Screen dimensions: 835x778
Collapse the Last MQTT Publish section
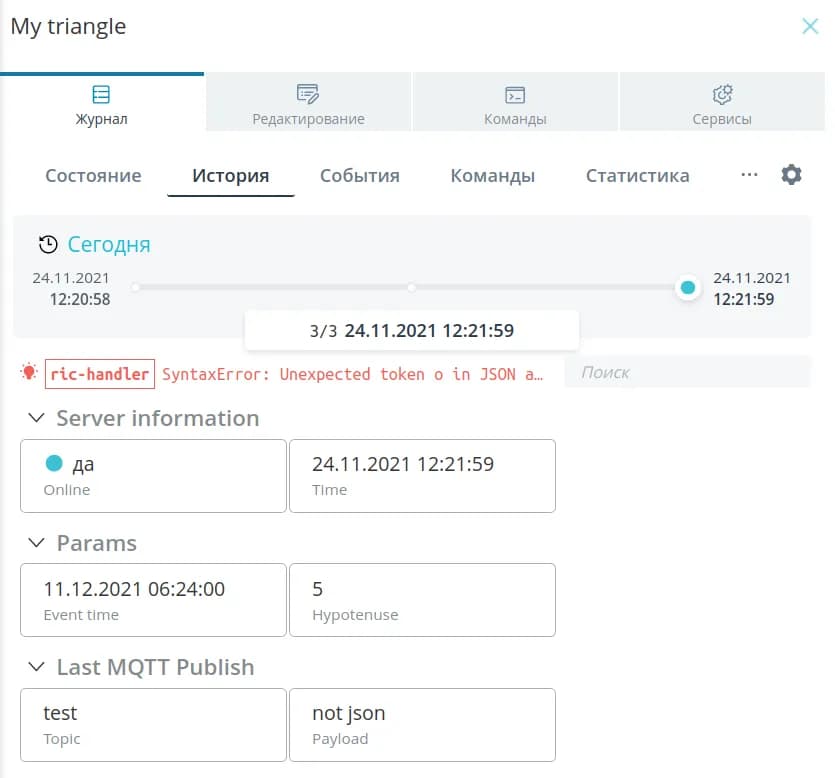coord(37,667)
